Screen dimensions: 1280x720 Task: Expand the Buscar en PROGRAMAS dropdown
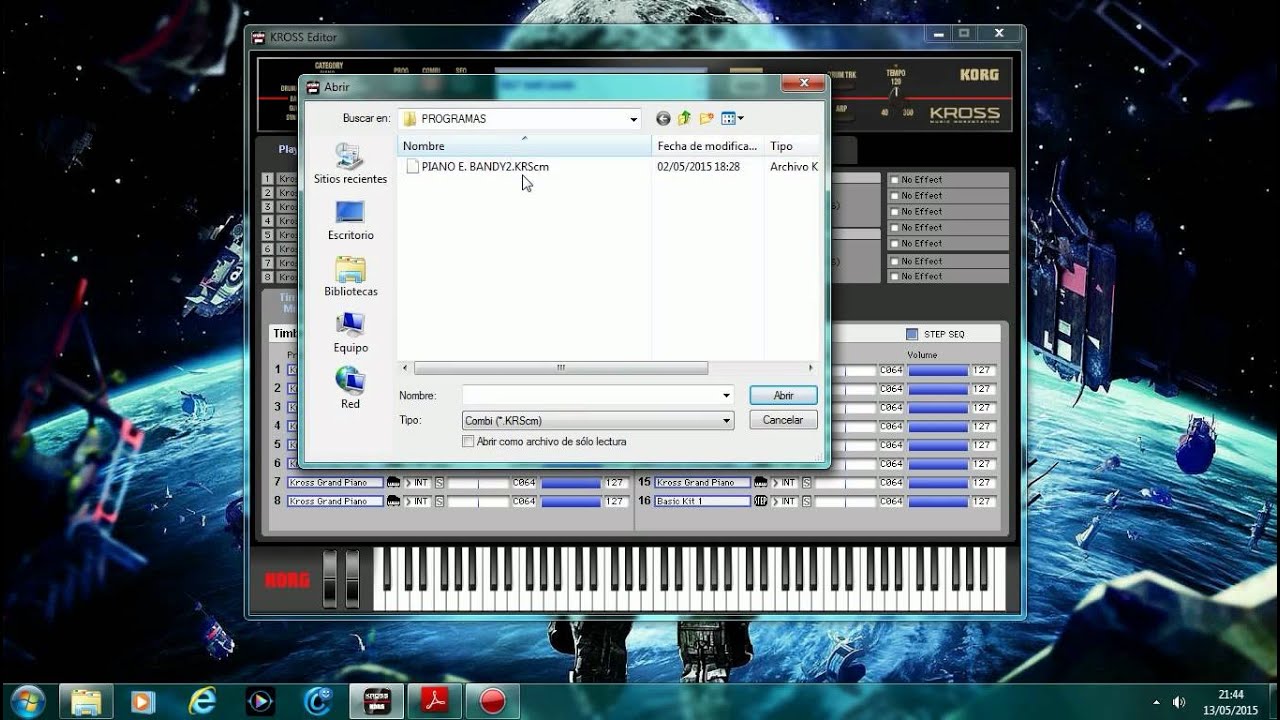pyautogui.click(x=633, y=119)
